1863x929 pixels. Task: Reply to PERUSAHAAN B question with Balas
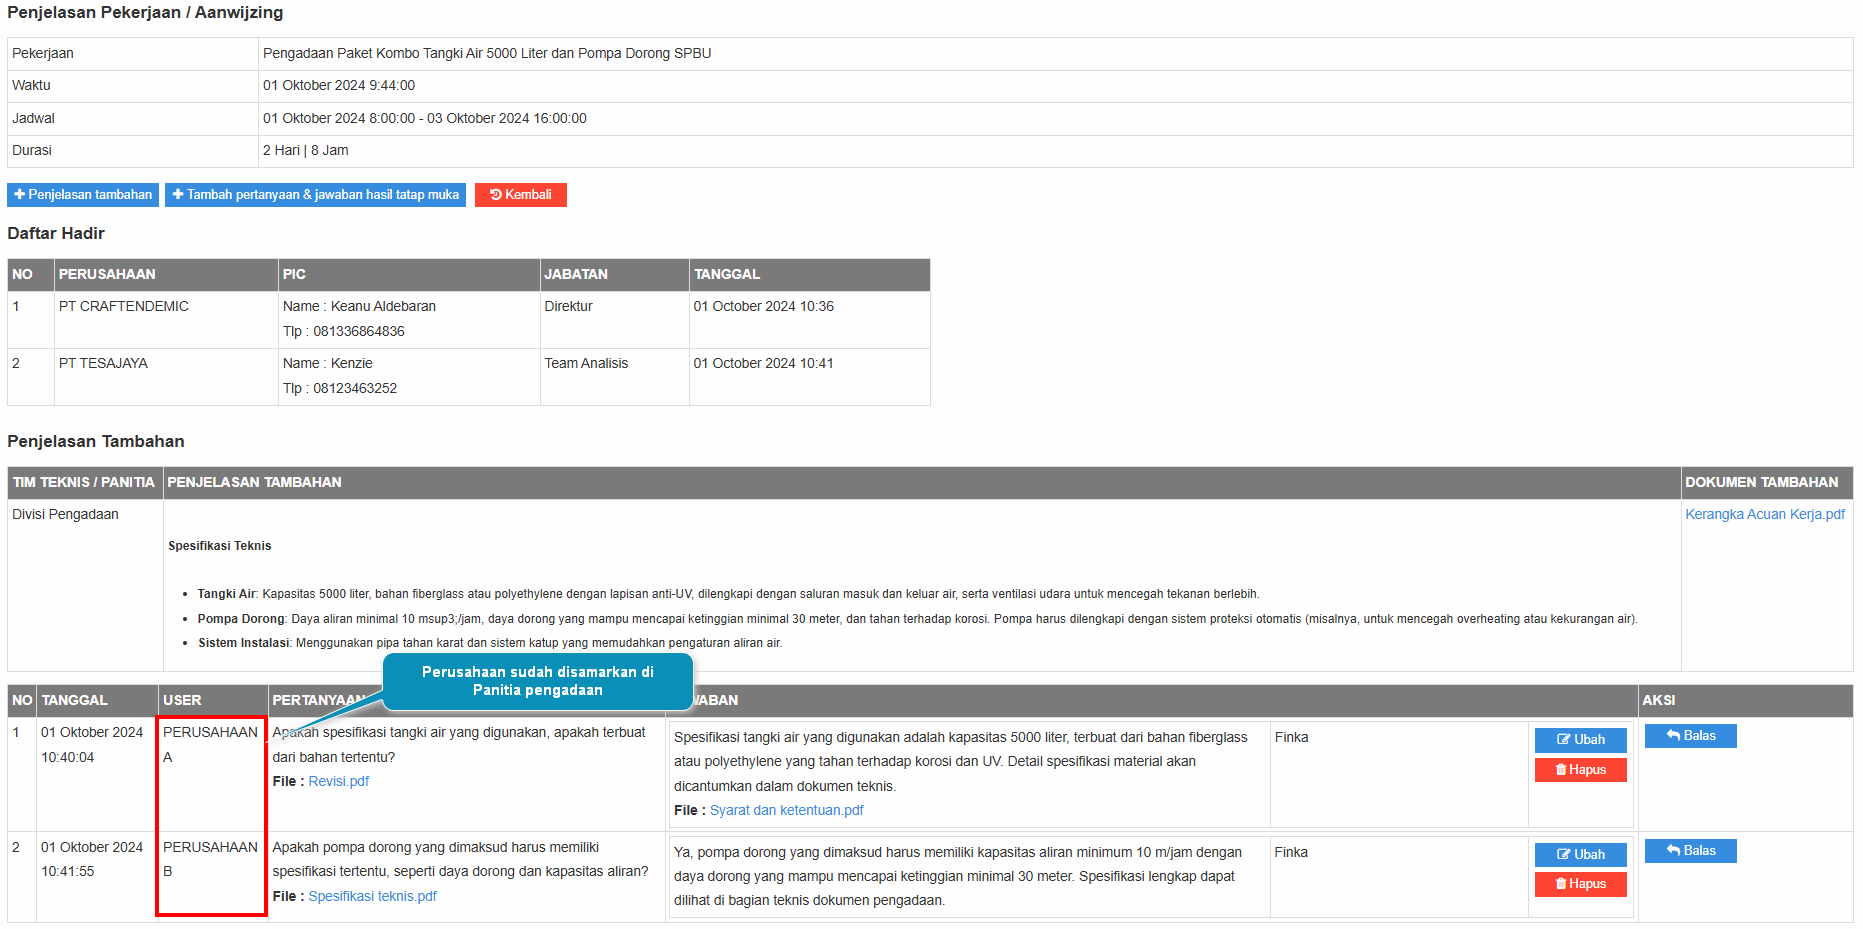[x=1690, y=851]
